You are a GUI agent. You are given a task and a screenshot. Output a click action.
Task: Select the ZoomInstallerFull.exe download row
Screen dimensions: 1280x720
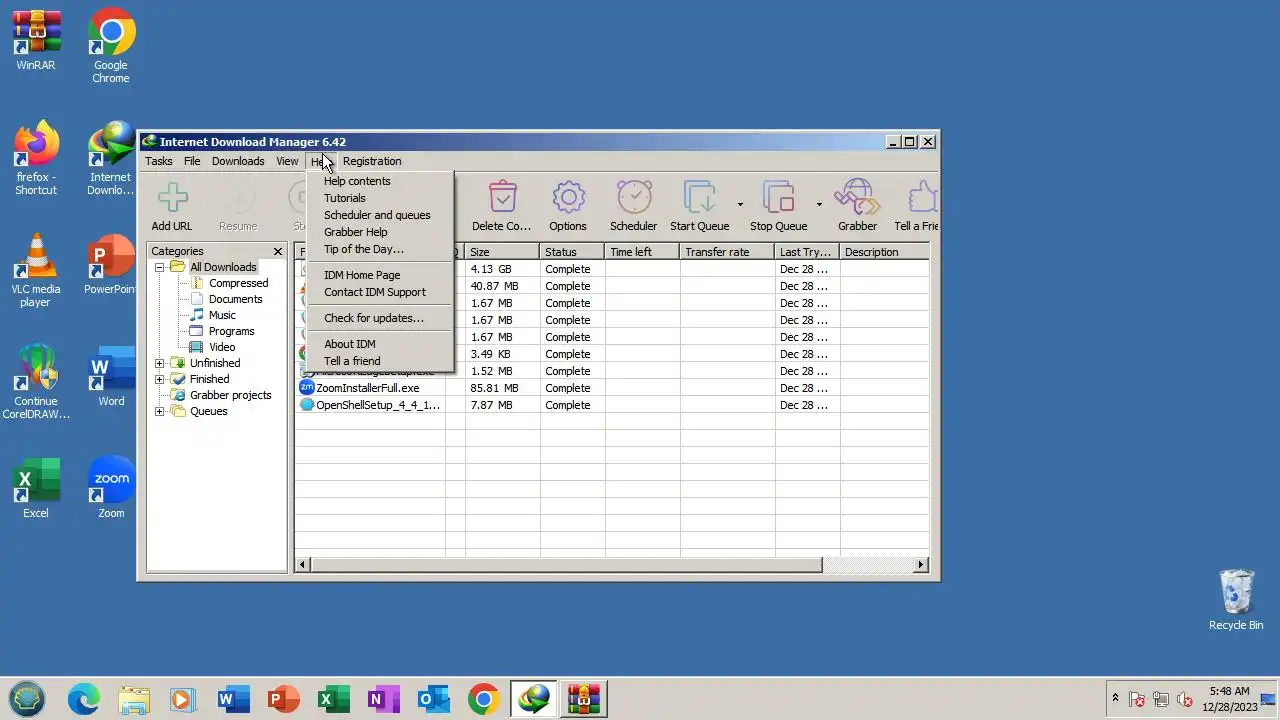click(x=612, y=388)
